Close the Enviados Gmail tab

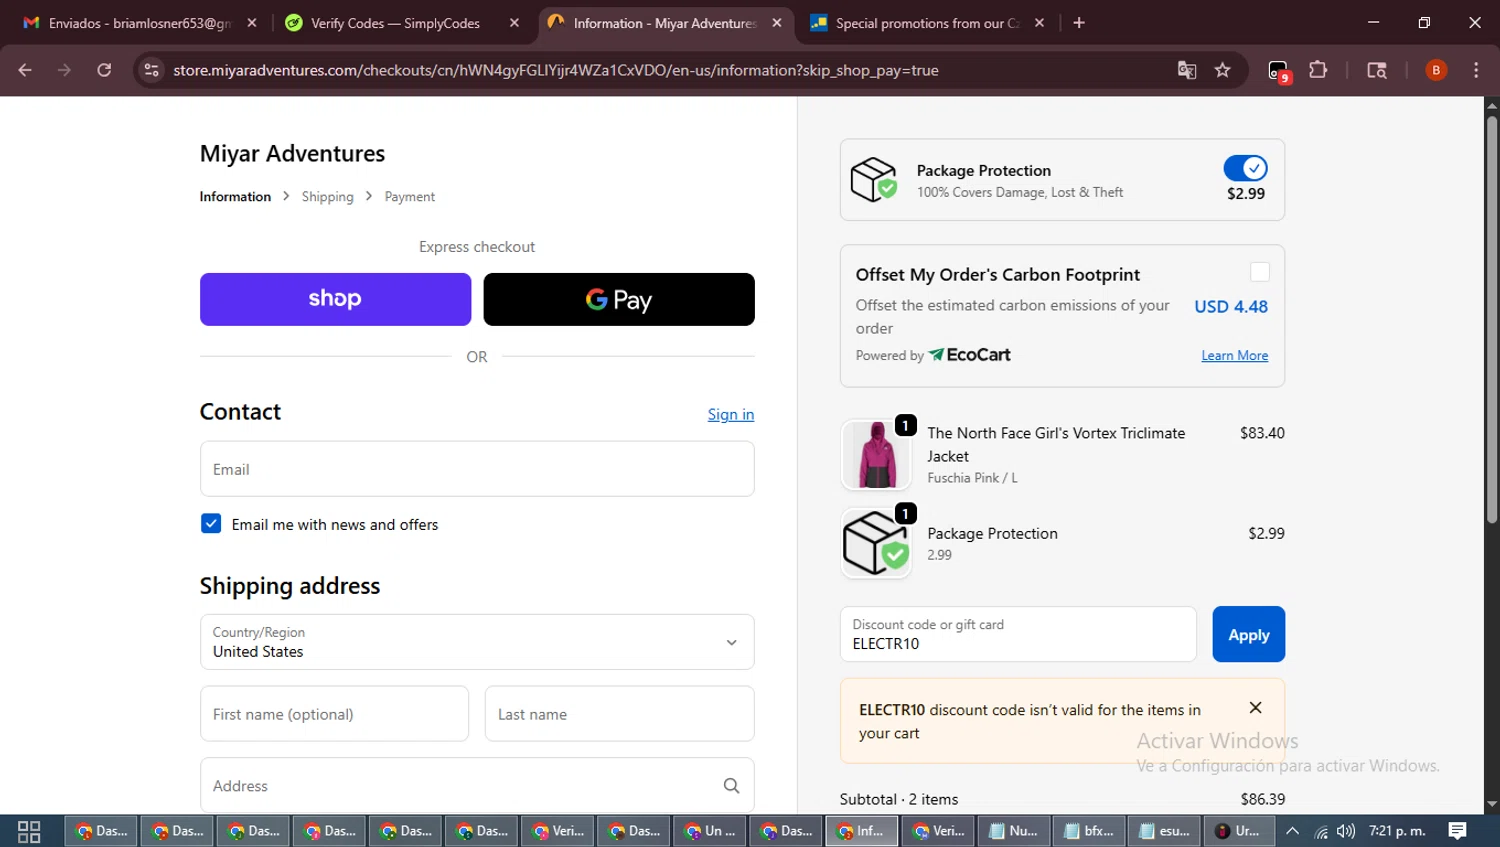pyautogui.click(x=252, y=23)
